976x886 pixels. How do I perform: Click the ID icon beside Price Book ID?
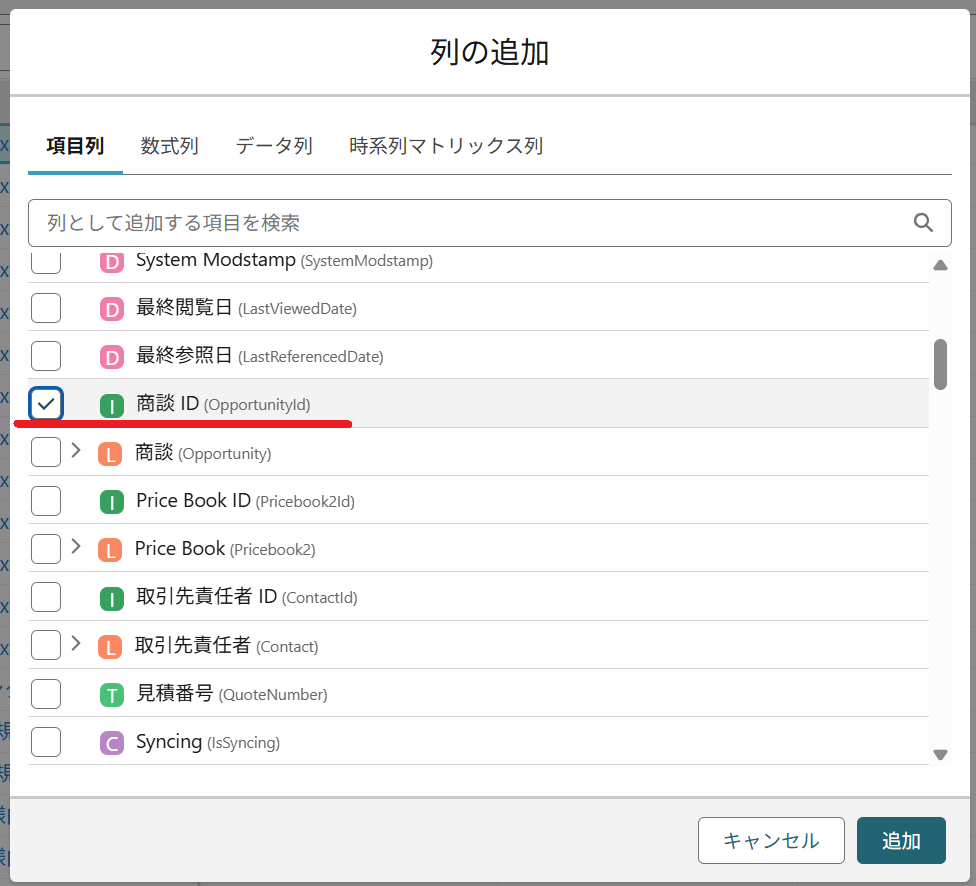click(112, 502)
